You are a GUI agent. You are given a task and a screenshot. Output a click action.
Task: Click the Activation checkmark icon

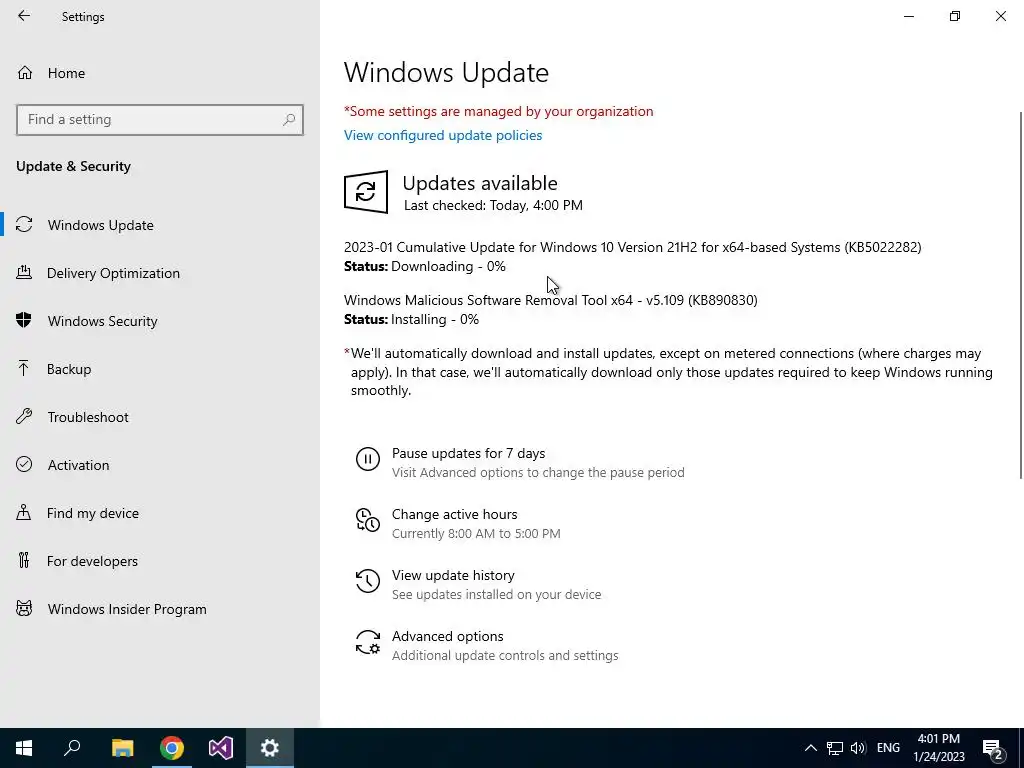click(x=24, y=464)
